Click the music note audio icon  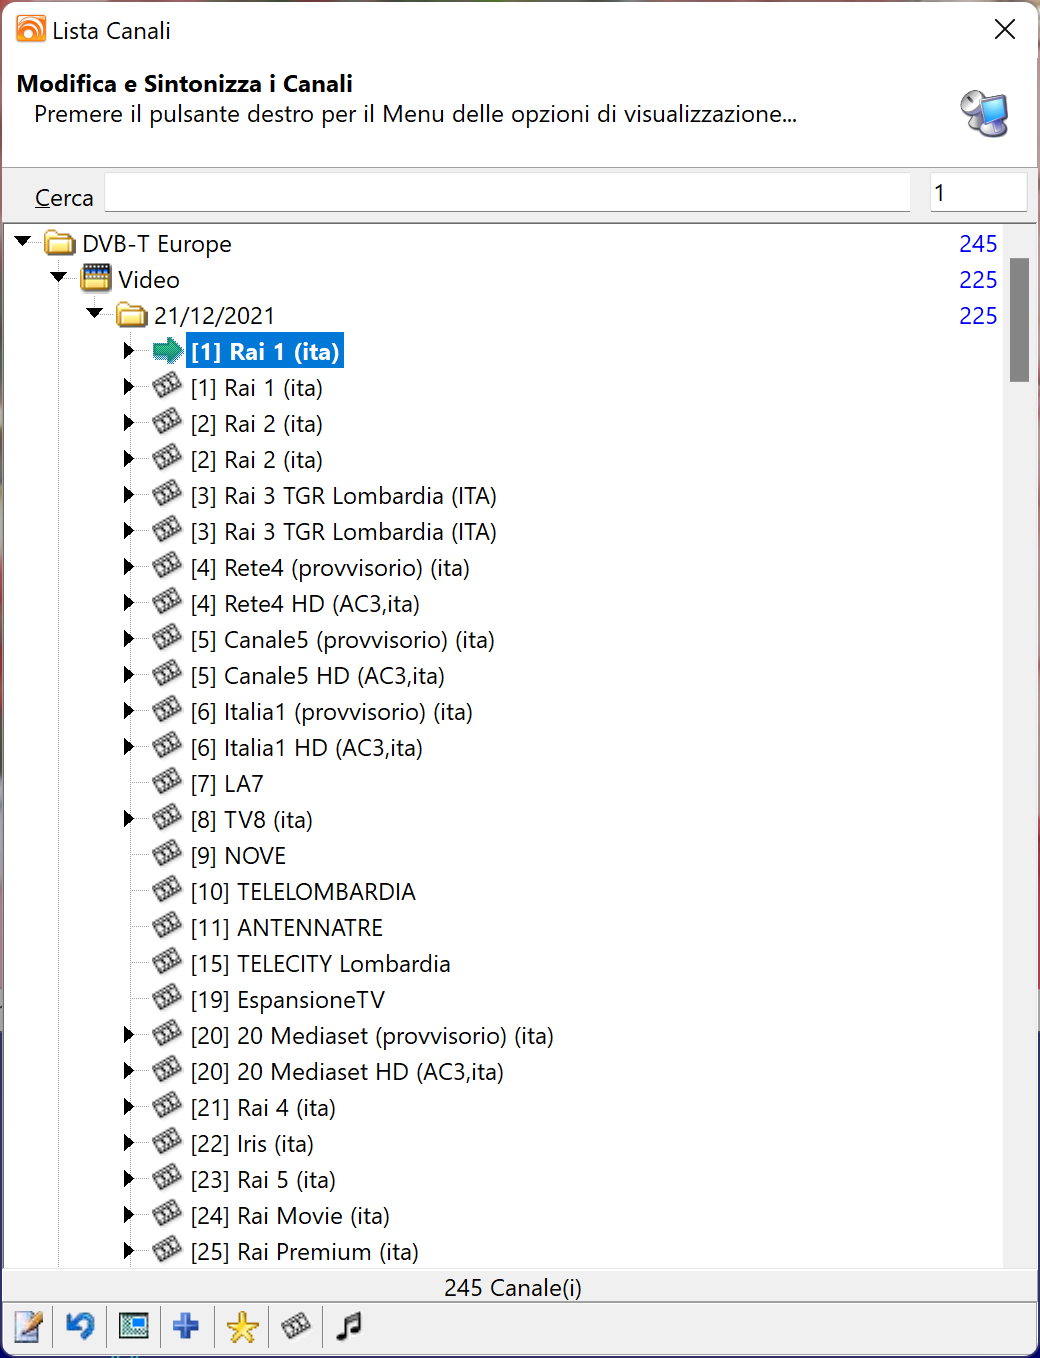[x=348, y=1327]
